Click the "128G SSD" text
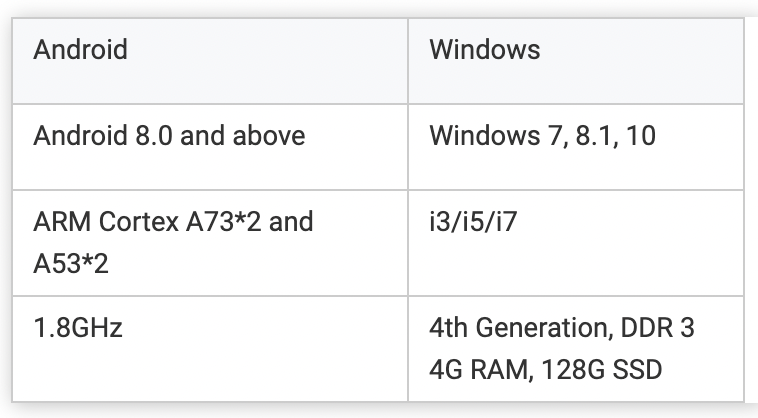This screenshot has width=758, height=418. click(x=601, y=369)
